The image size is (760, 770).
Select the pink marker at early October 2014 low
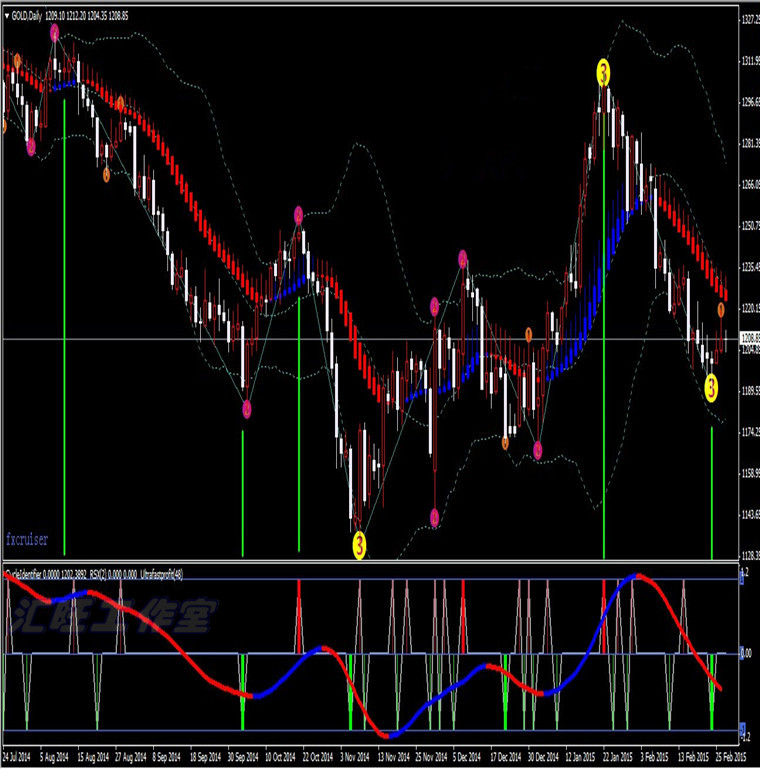coord(246,408)
